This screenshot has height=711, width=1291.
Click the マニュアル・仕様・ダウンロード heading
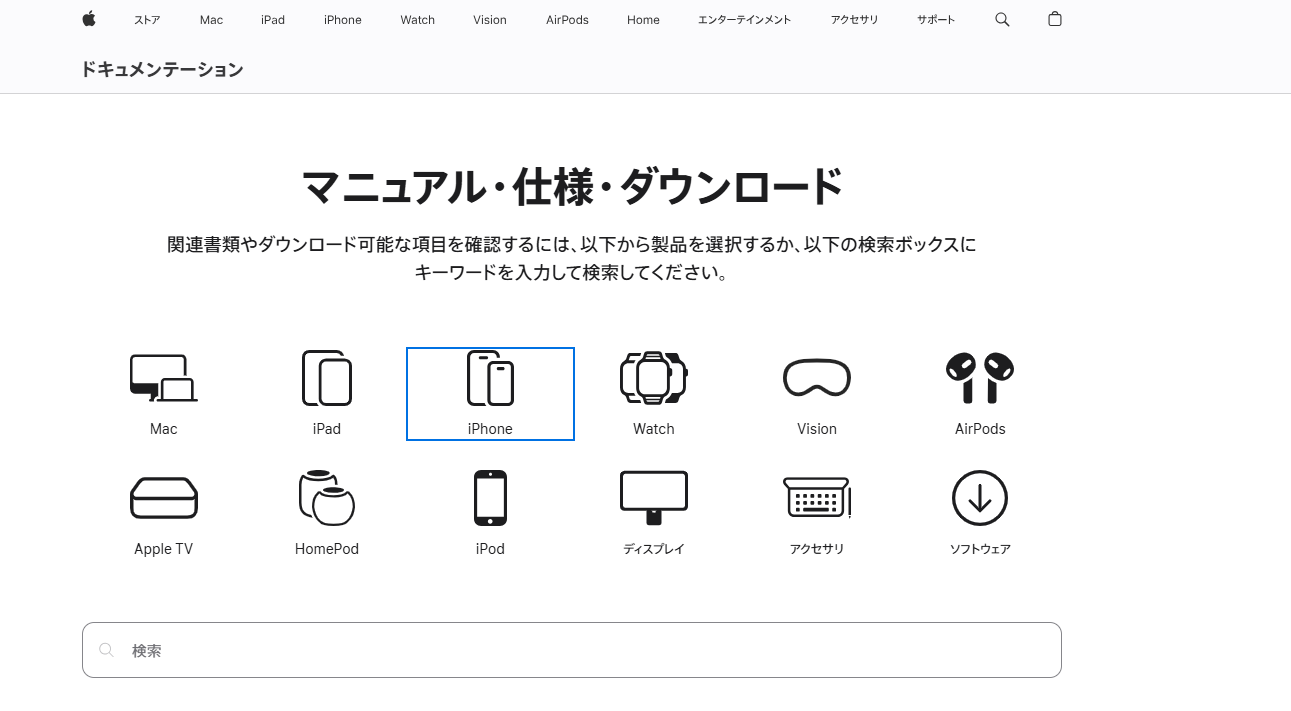tap(572, 187)
